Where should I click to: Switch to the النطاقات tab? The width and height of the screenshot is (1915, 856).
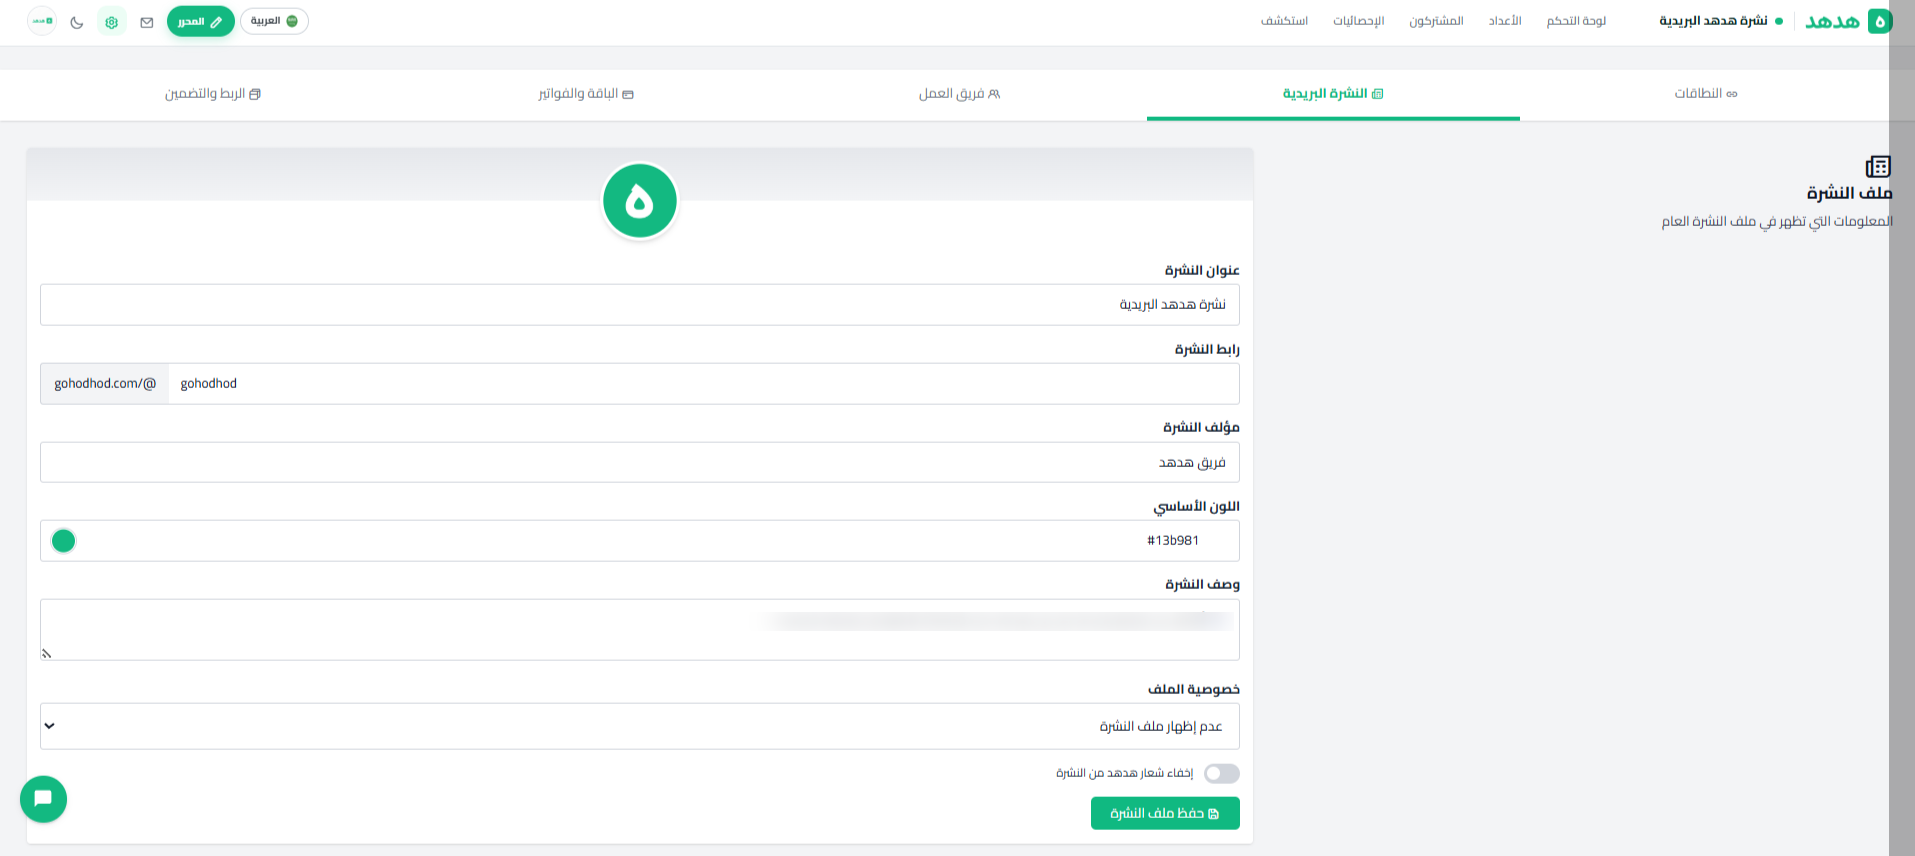click(x=1706, y=94)
